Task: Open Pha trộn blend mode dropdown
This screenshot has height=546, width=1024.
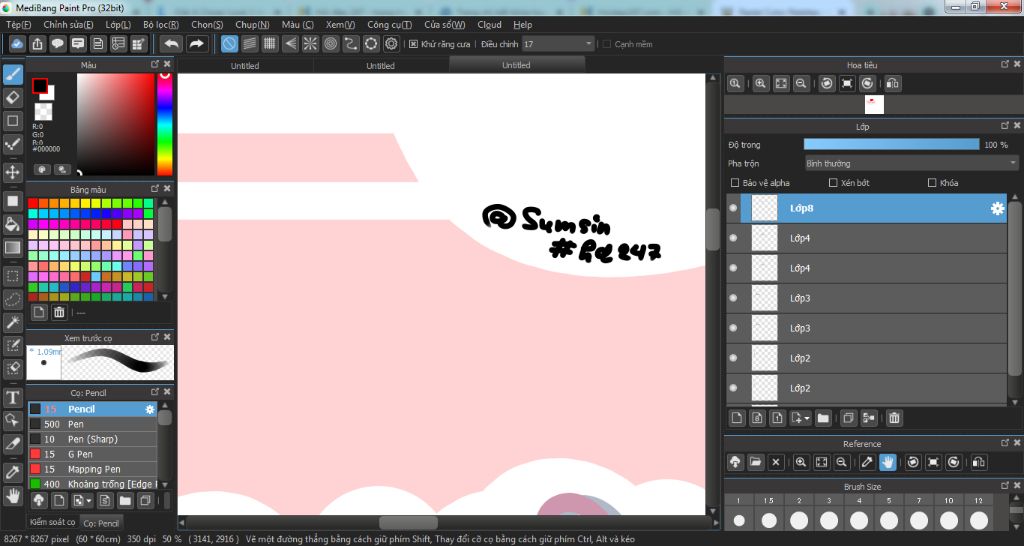Action: pos(911,163)
